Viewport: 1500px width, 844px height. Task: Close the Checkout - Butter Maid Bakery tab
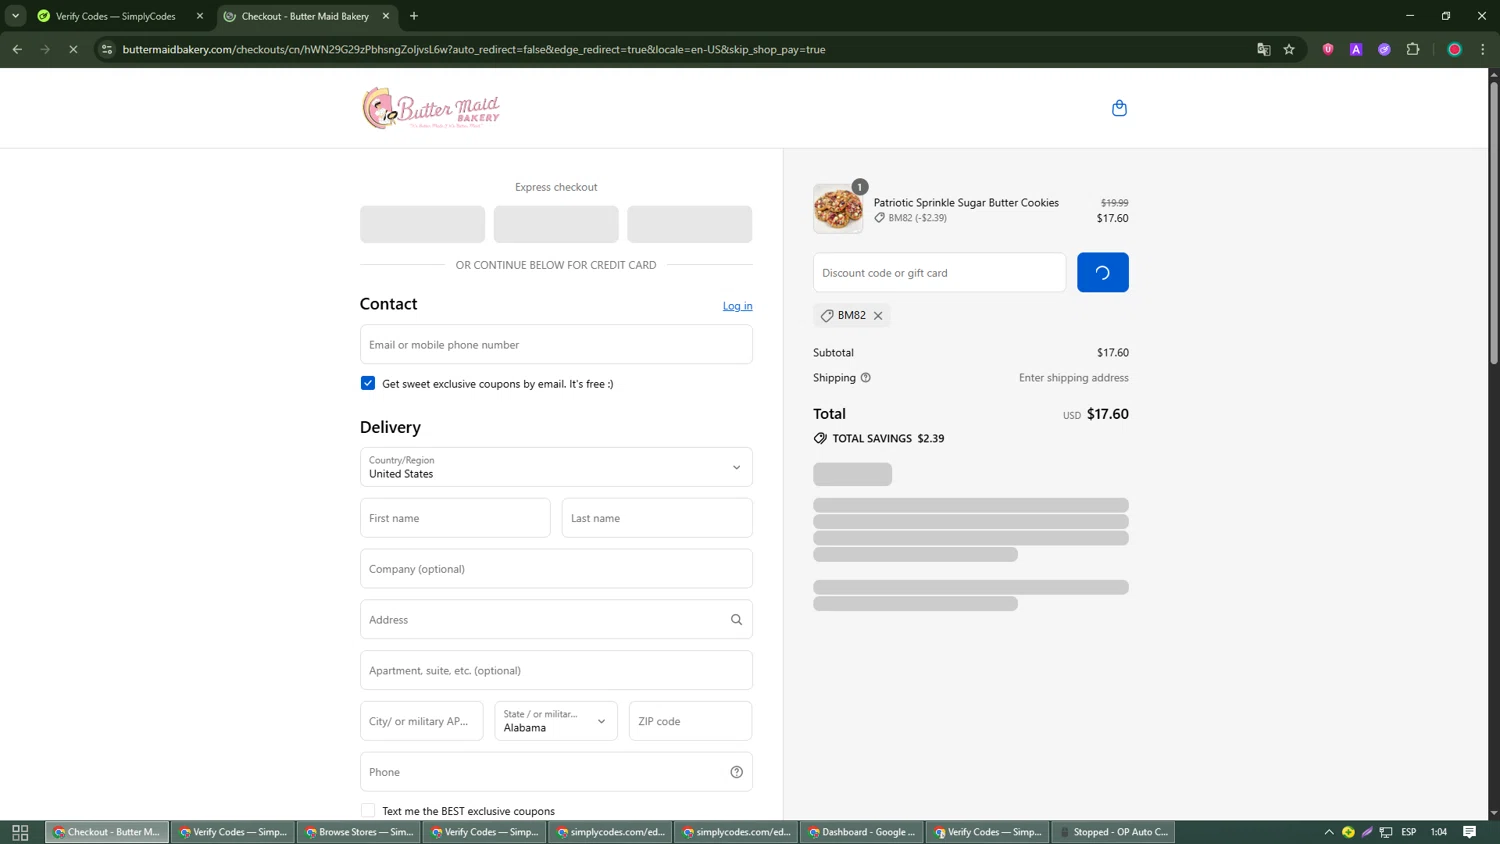(x=386, y=16)
